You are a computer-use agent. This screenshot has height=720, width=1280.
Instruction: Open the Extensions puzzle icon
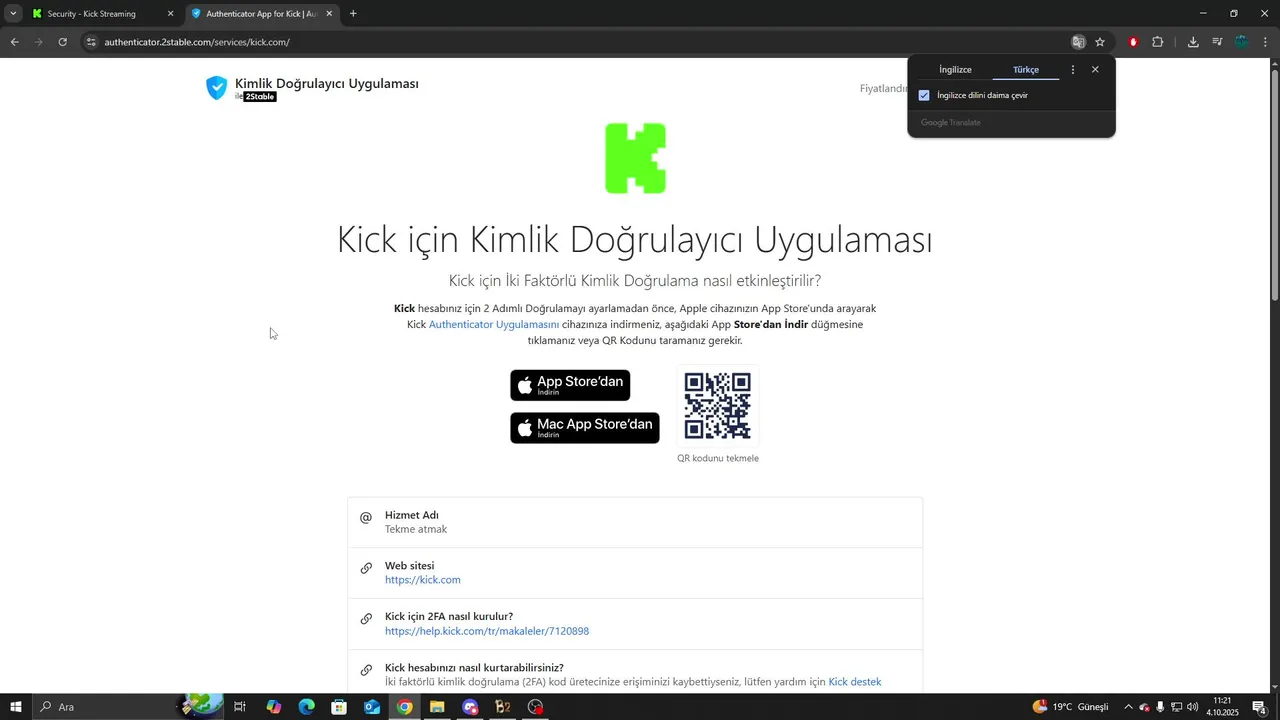(x=1158, y=42)
